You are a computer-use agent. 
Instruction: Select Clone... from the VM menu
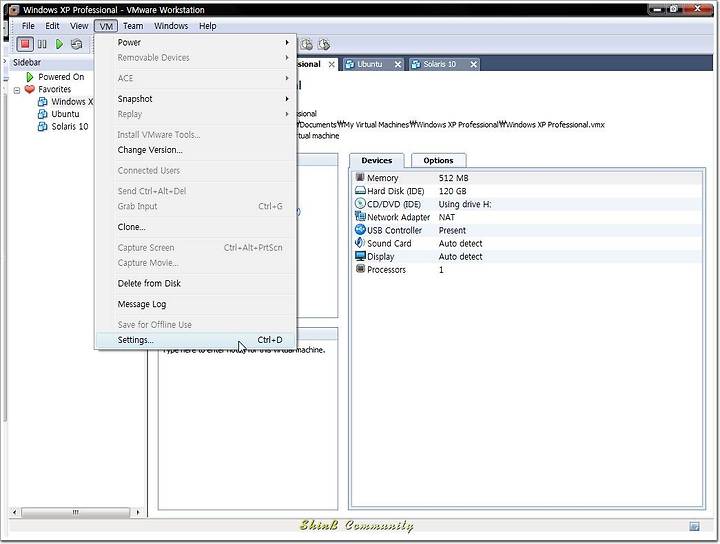click(196, 227)
